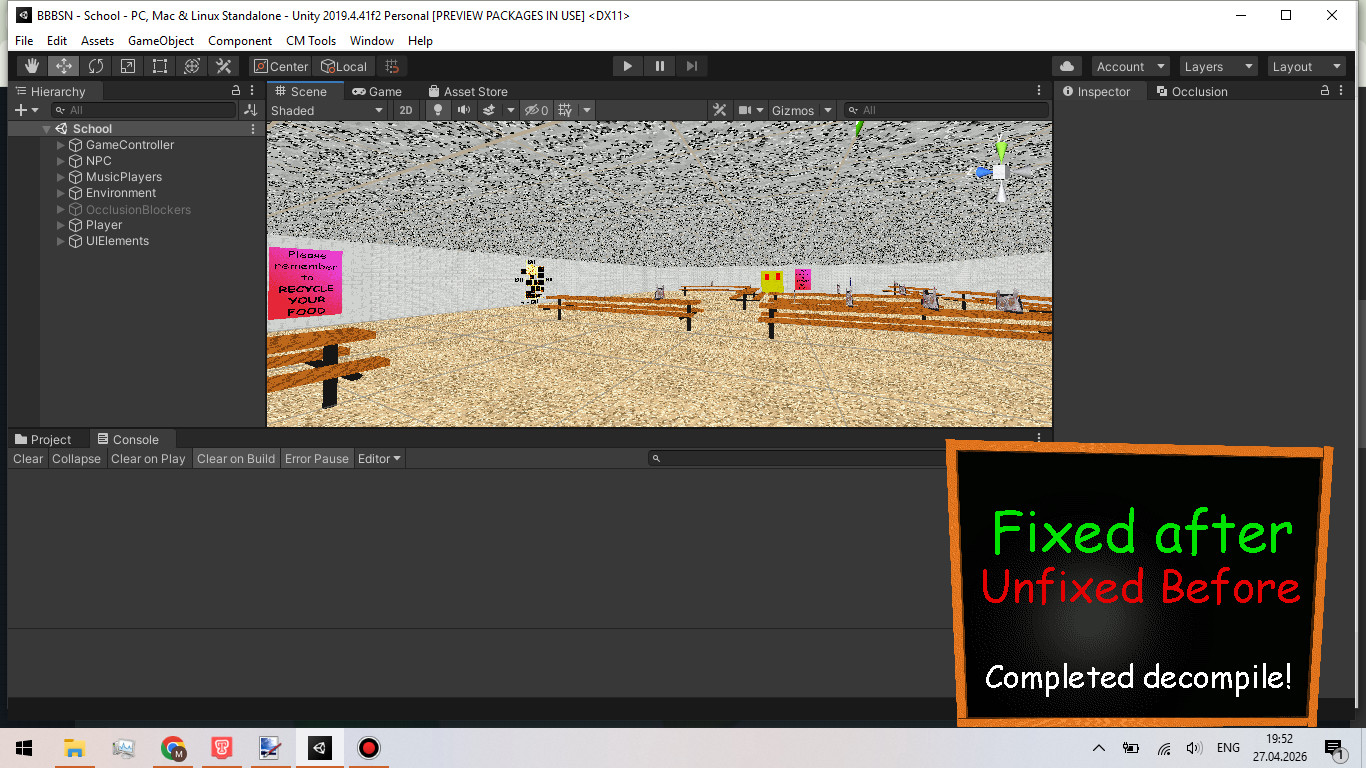The height and width of the screenshot is (768, 1366).
Task: Open Unity Collab cloud services
Action: [x=1067, y=66]
